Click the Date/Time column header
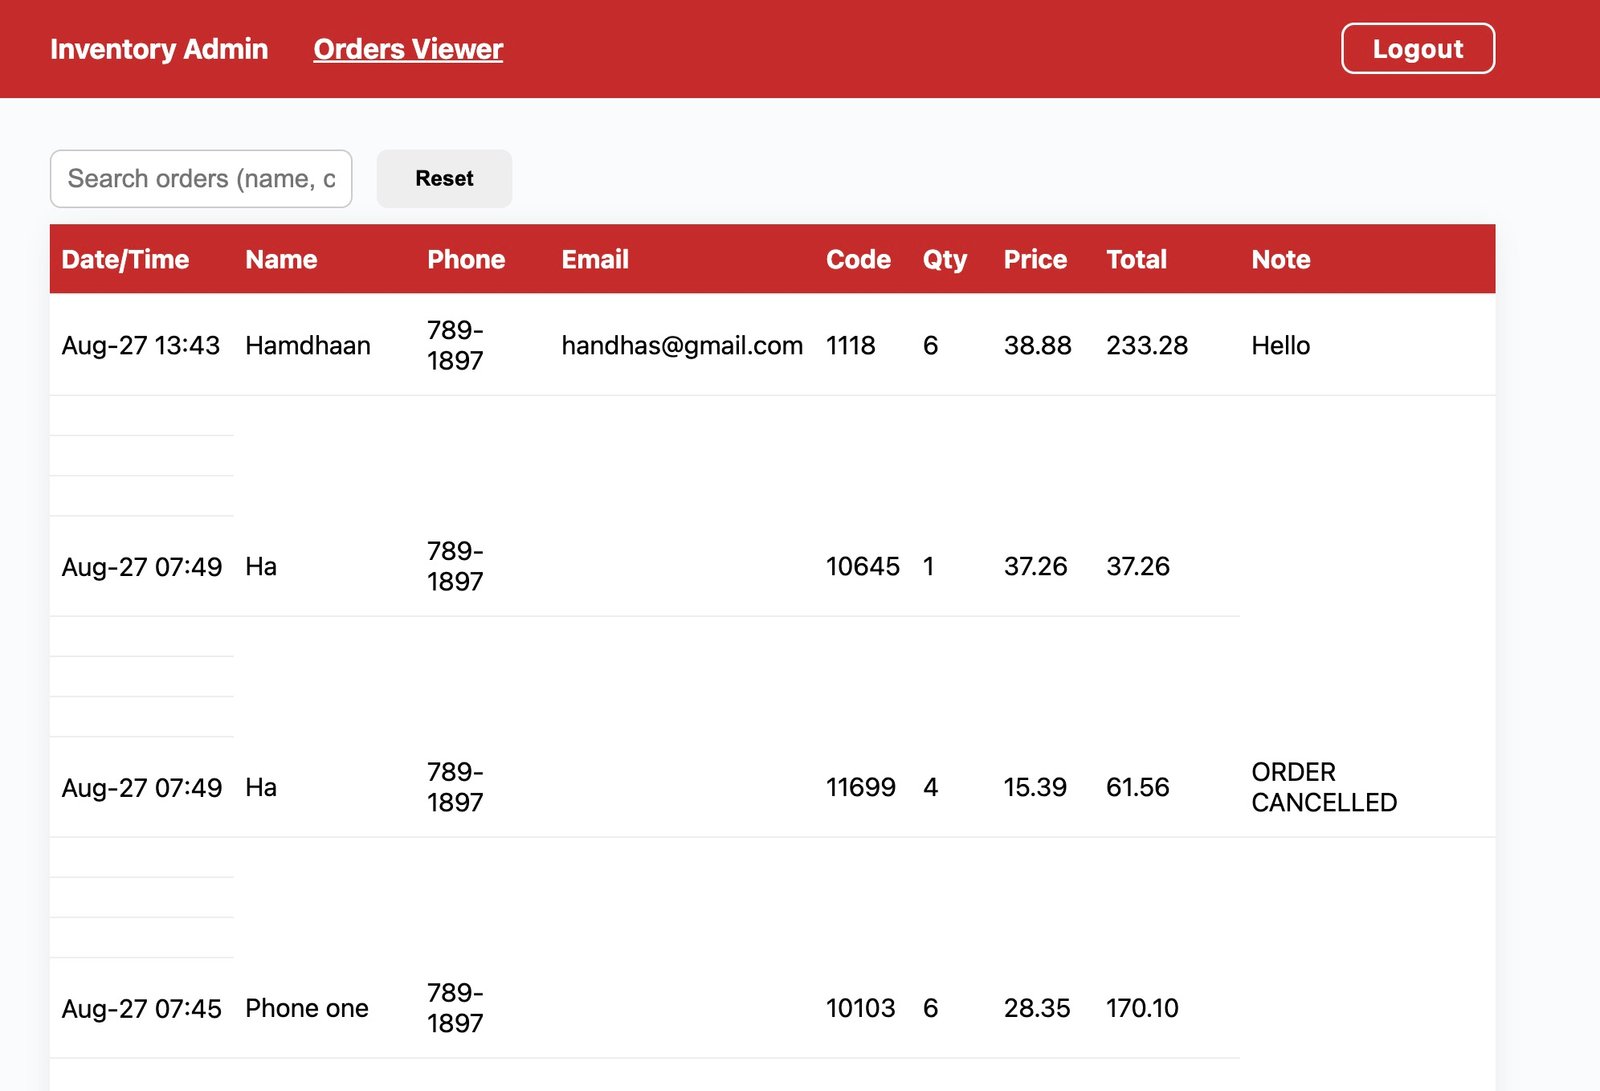The image size is (1600, 1091). tap(125, 259)
